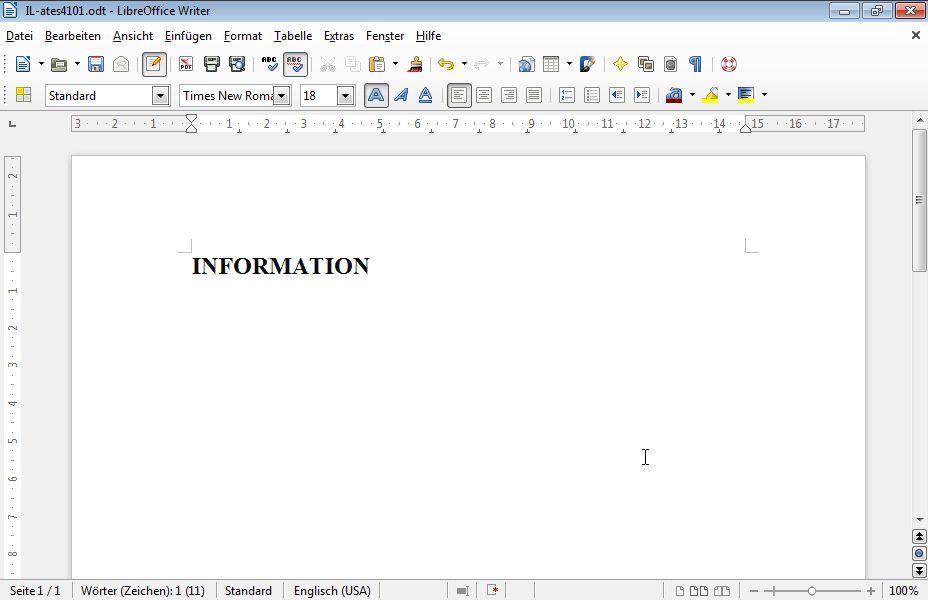The width and height of the screenshot is (928, 600).
Task: Expand the Open recent files arrow
Action: point(78,64)
